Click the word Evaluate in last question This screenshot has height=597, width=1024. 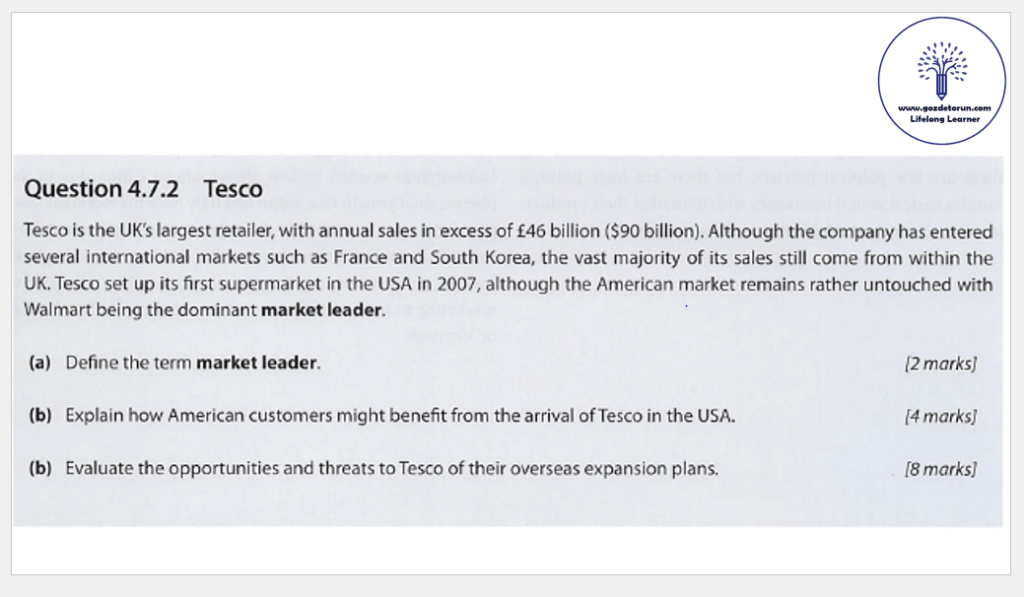click(98, 467)
